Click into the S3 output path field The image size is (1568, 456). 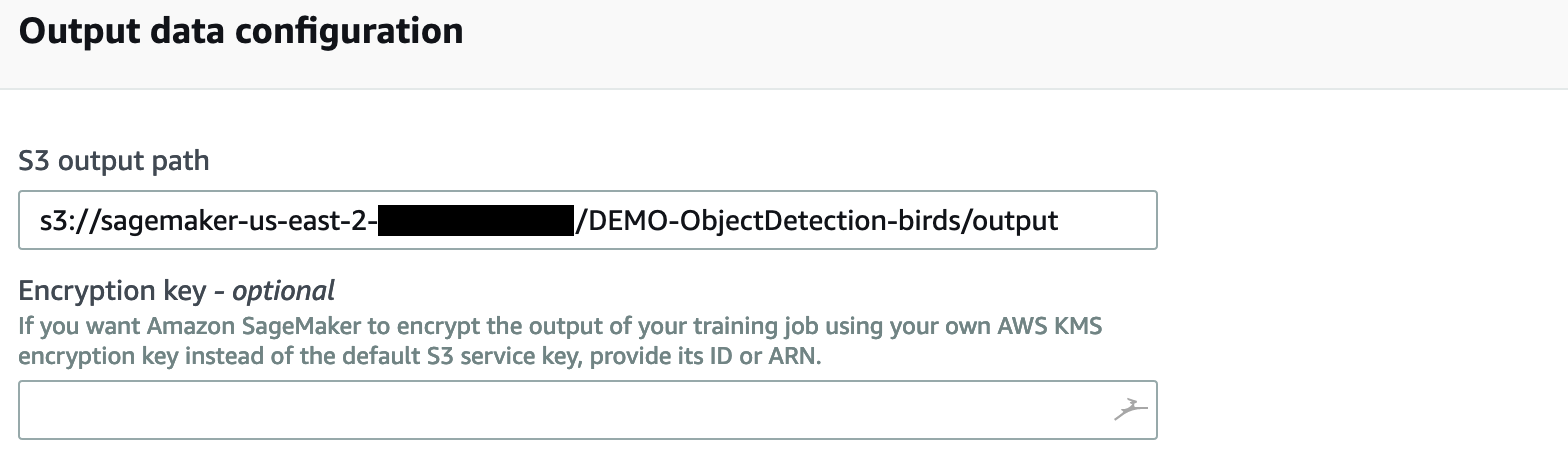(588, 220)
